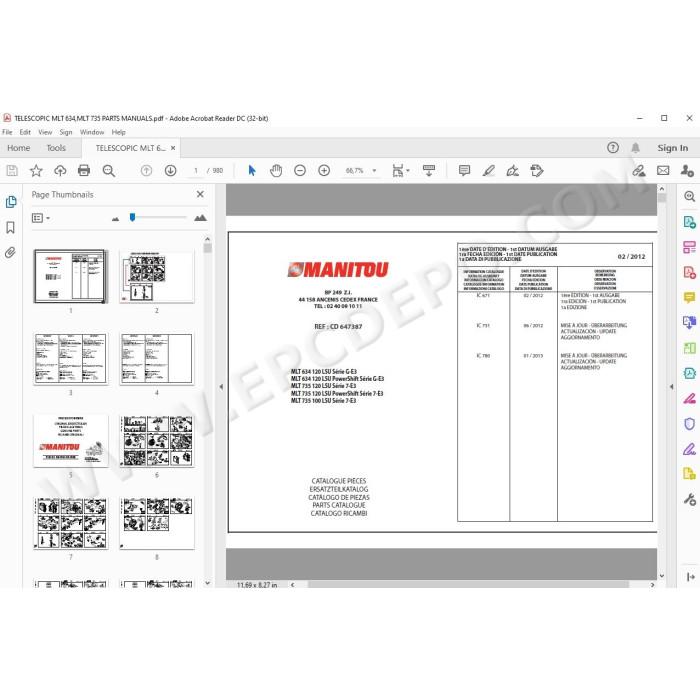Reduce thumbnail size small mountains icon
Viewport: 700px width, 700px height.
(116, 219)
